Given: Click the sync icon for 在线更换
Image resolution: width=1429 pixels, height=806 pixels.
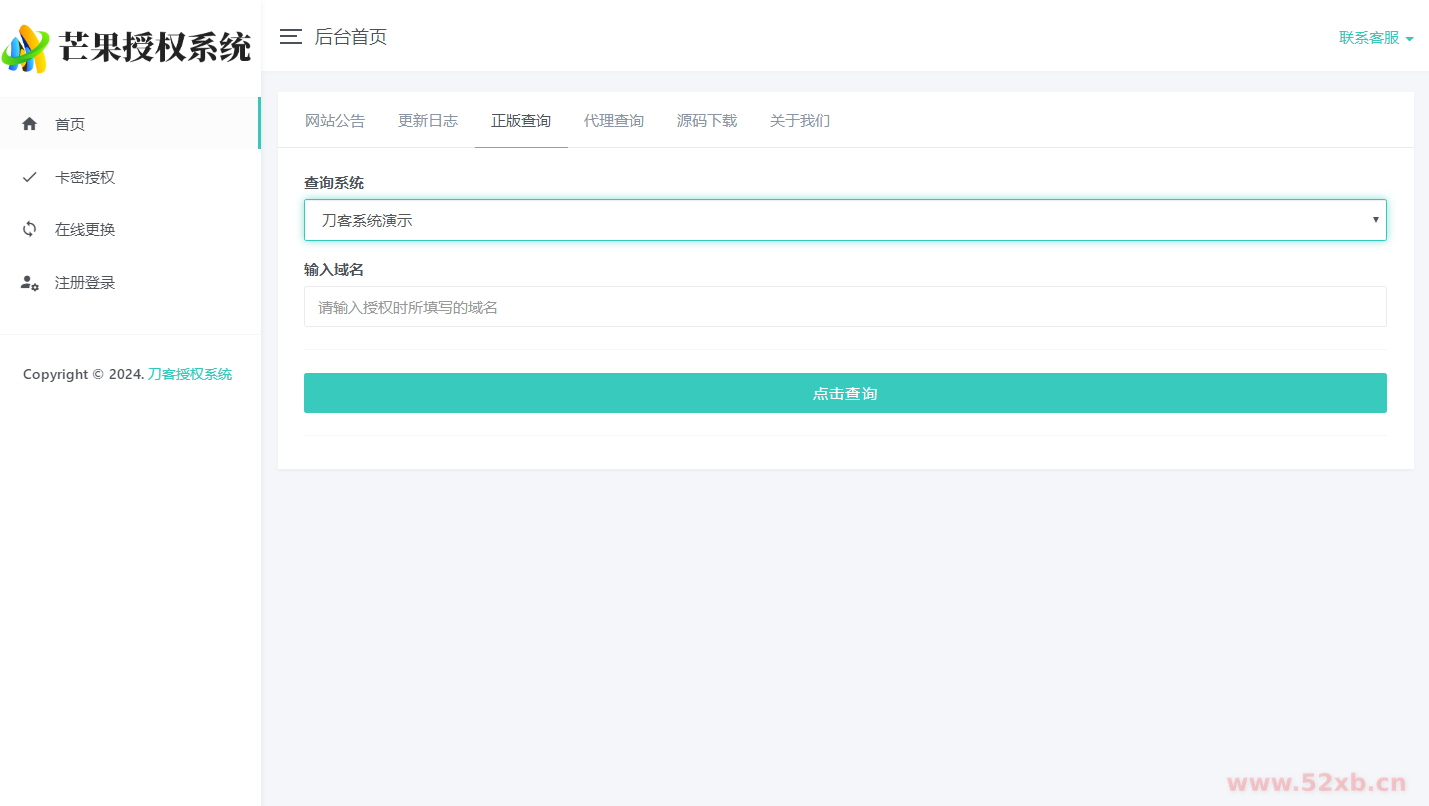Looking at the screenshot, I should pos(30,229).
